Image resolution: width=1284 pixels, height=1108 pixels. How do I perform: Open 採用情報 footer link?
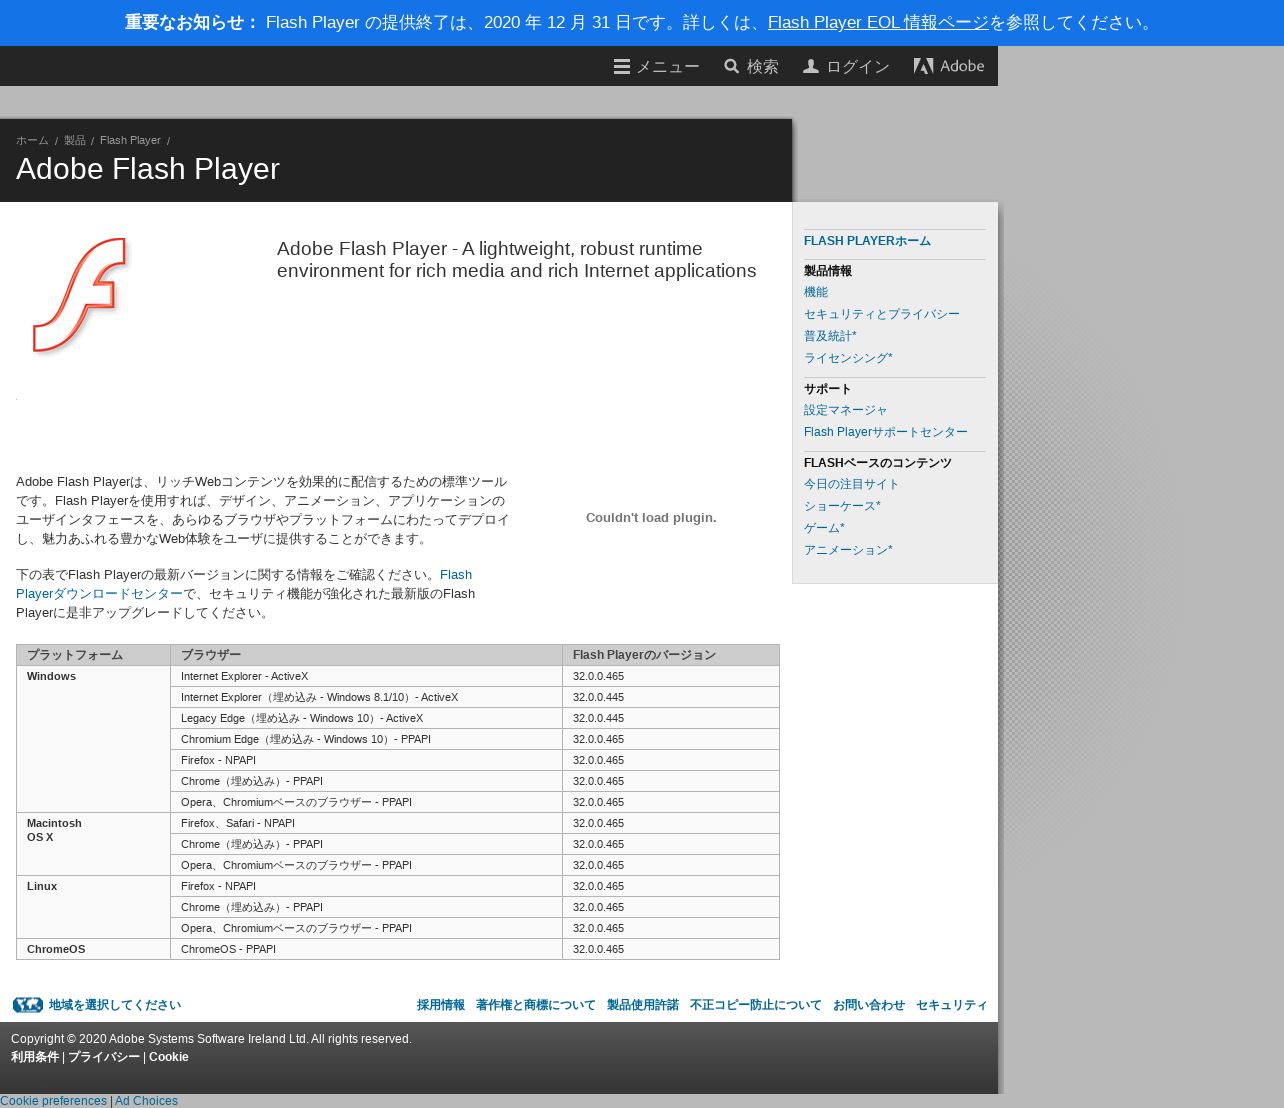coord(441,1005)
